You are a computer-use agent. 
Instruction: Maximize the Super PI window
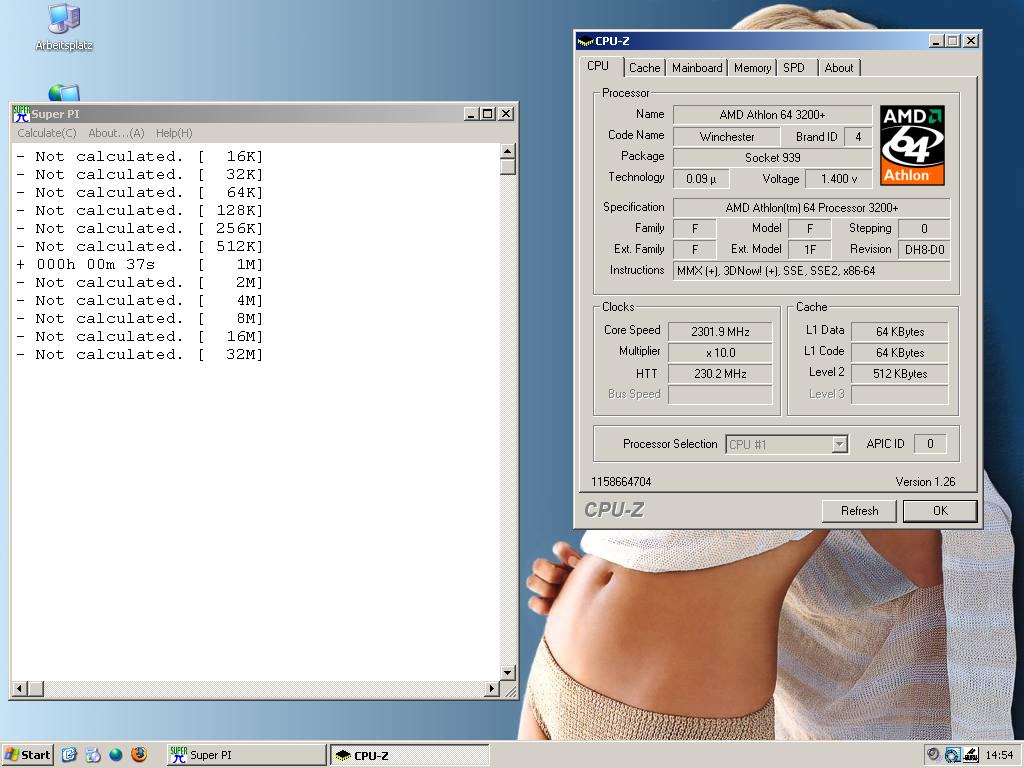click(x=487, y=114)
